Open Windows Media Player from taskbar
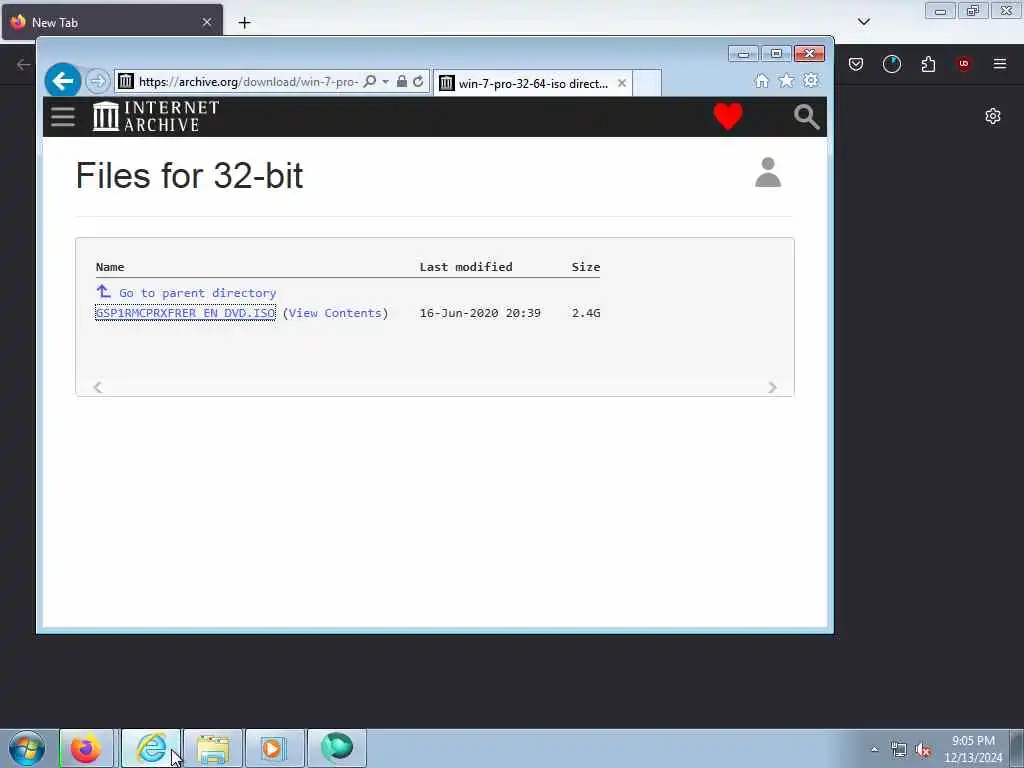The image size is (1024, 768). click(274, 748)
